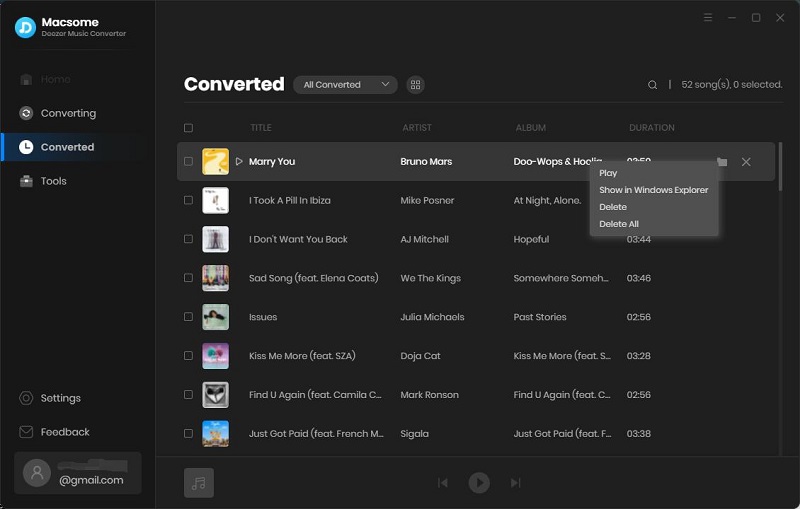Click artist name Doja Cat
The width and height of the screenshot is (800, 509).
420,355
